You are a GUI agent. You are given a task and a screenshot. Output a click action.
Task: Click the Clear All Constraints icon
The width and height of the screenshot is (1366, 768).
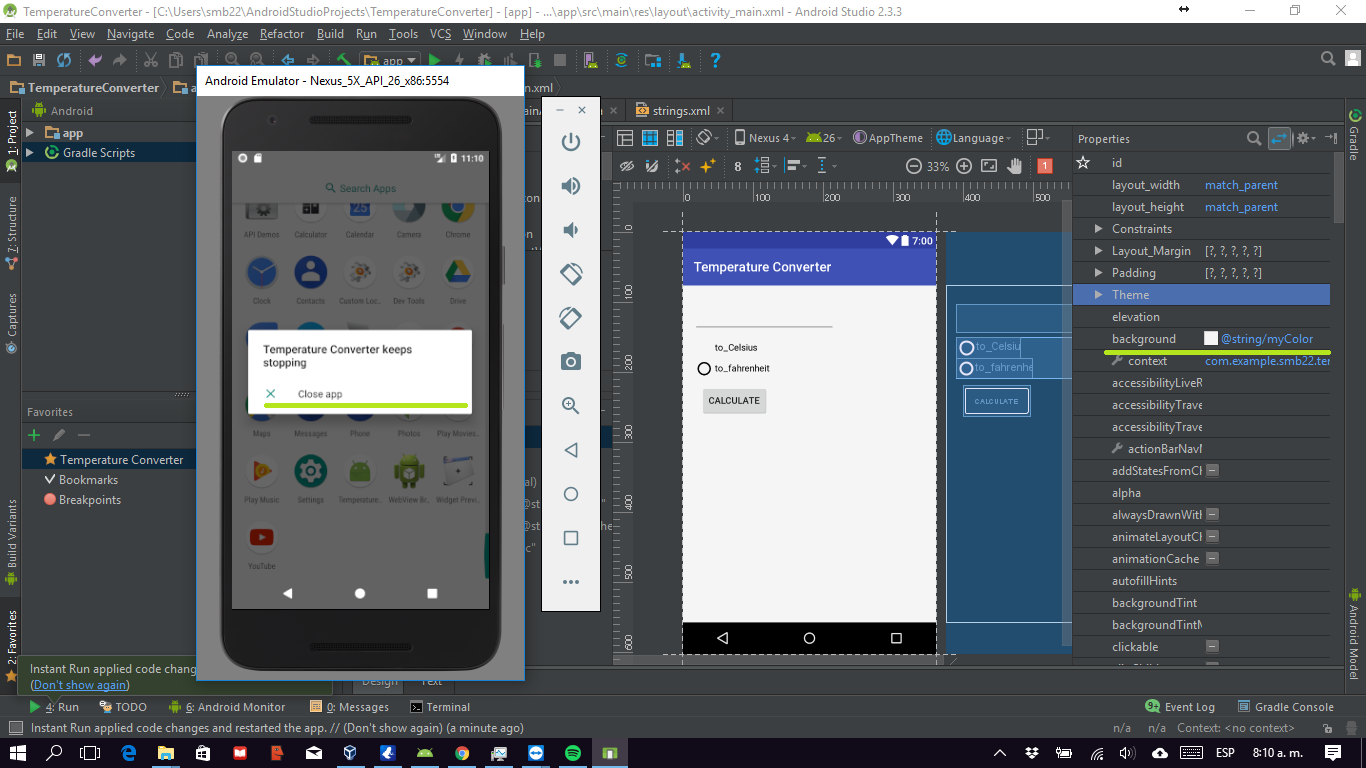coord(683,166)
